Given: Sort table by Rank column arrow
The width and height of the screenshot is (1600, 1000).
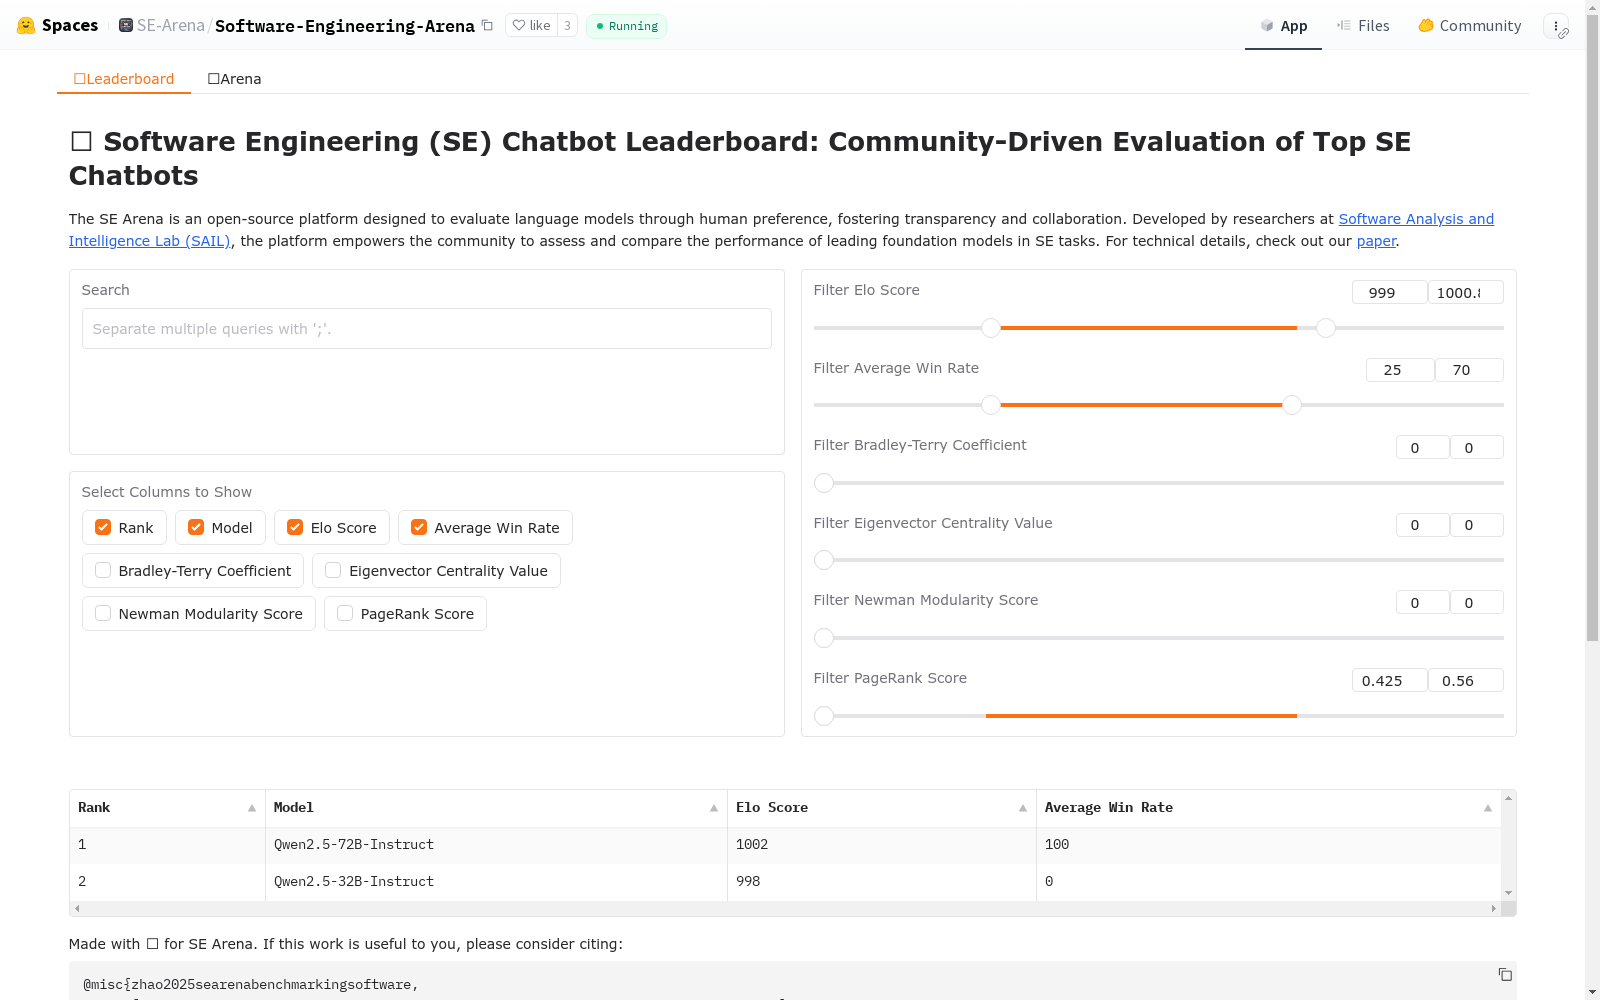Looking at the screenshot, I should [252, 808].
